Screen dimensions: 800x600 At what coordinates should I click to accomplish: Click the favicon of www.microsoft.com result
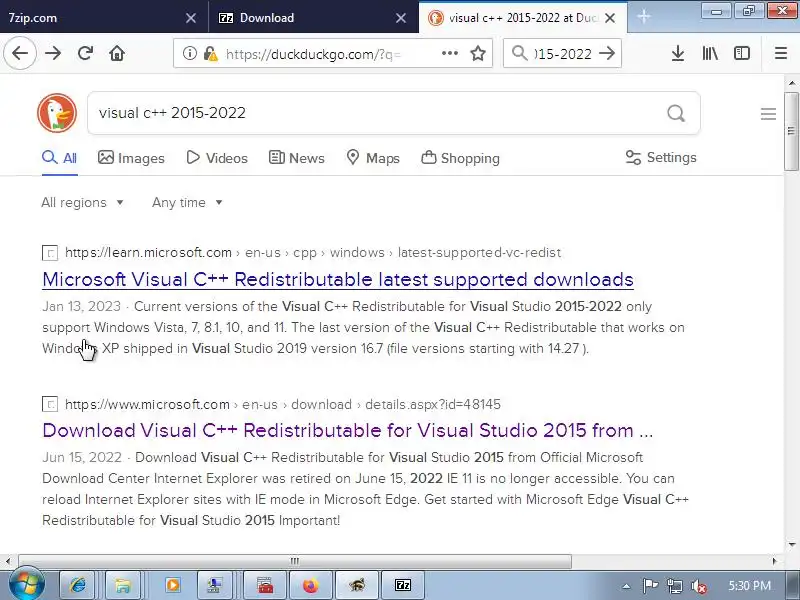(x=49, y=404)
